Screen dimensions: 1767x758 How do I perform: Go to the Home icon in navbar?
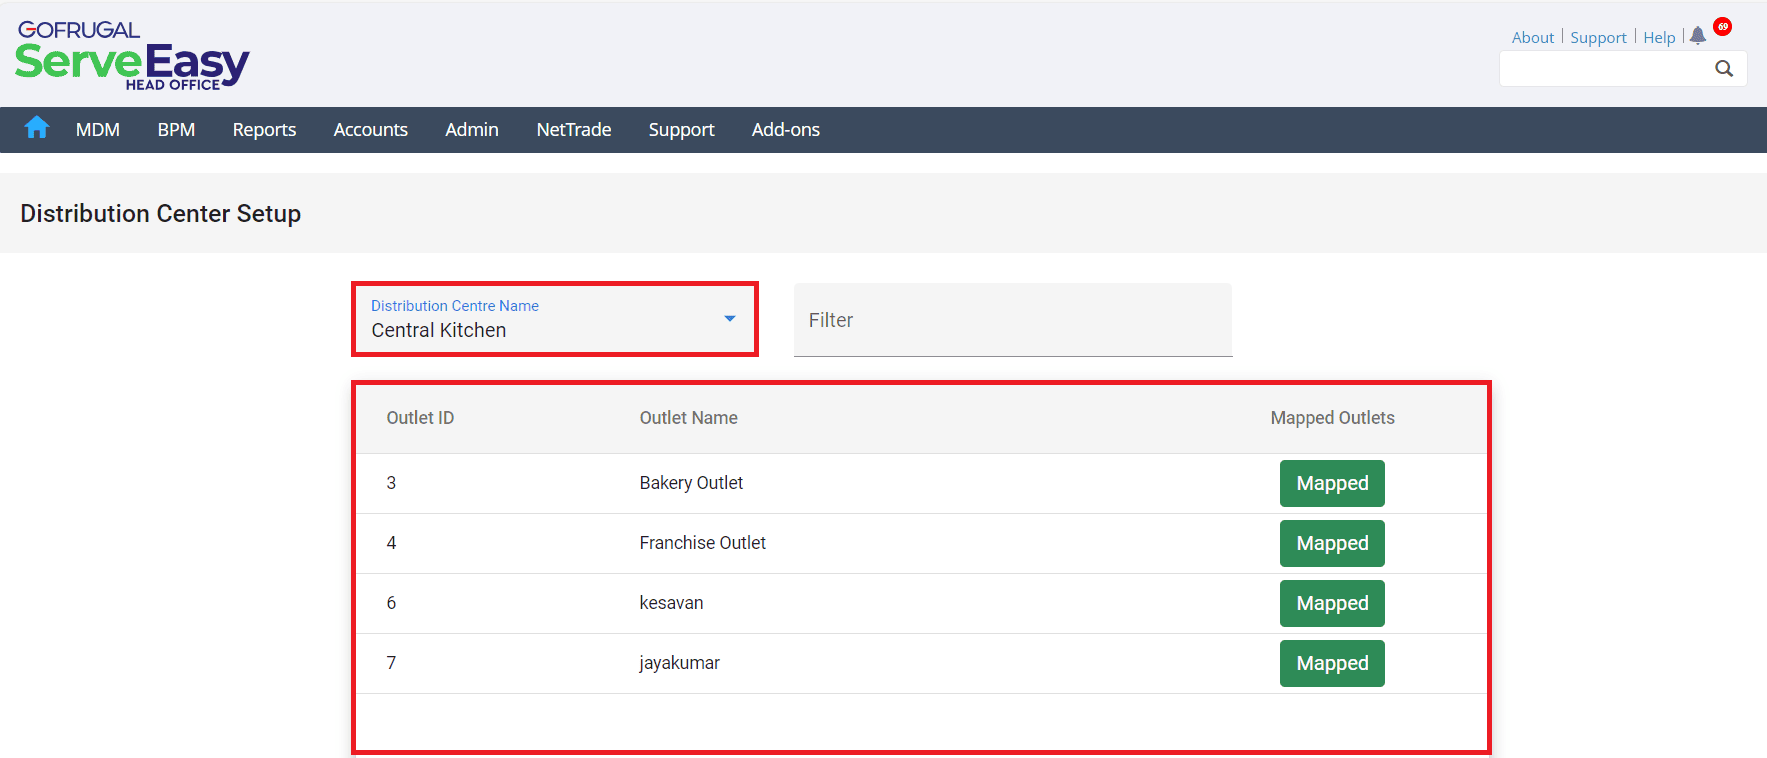coord(37,128)
